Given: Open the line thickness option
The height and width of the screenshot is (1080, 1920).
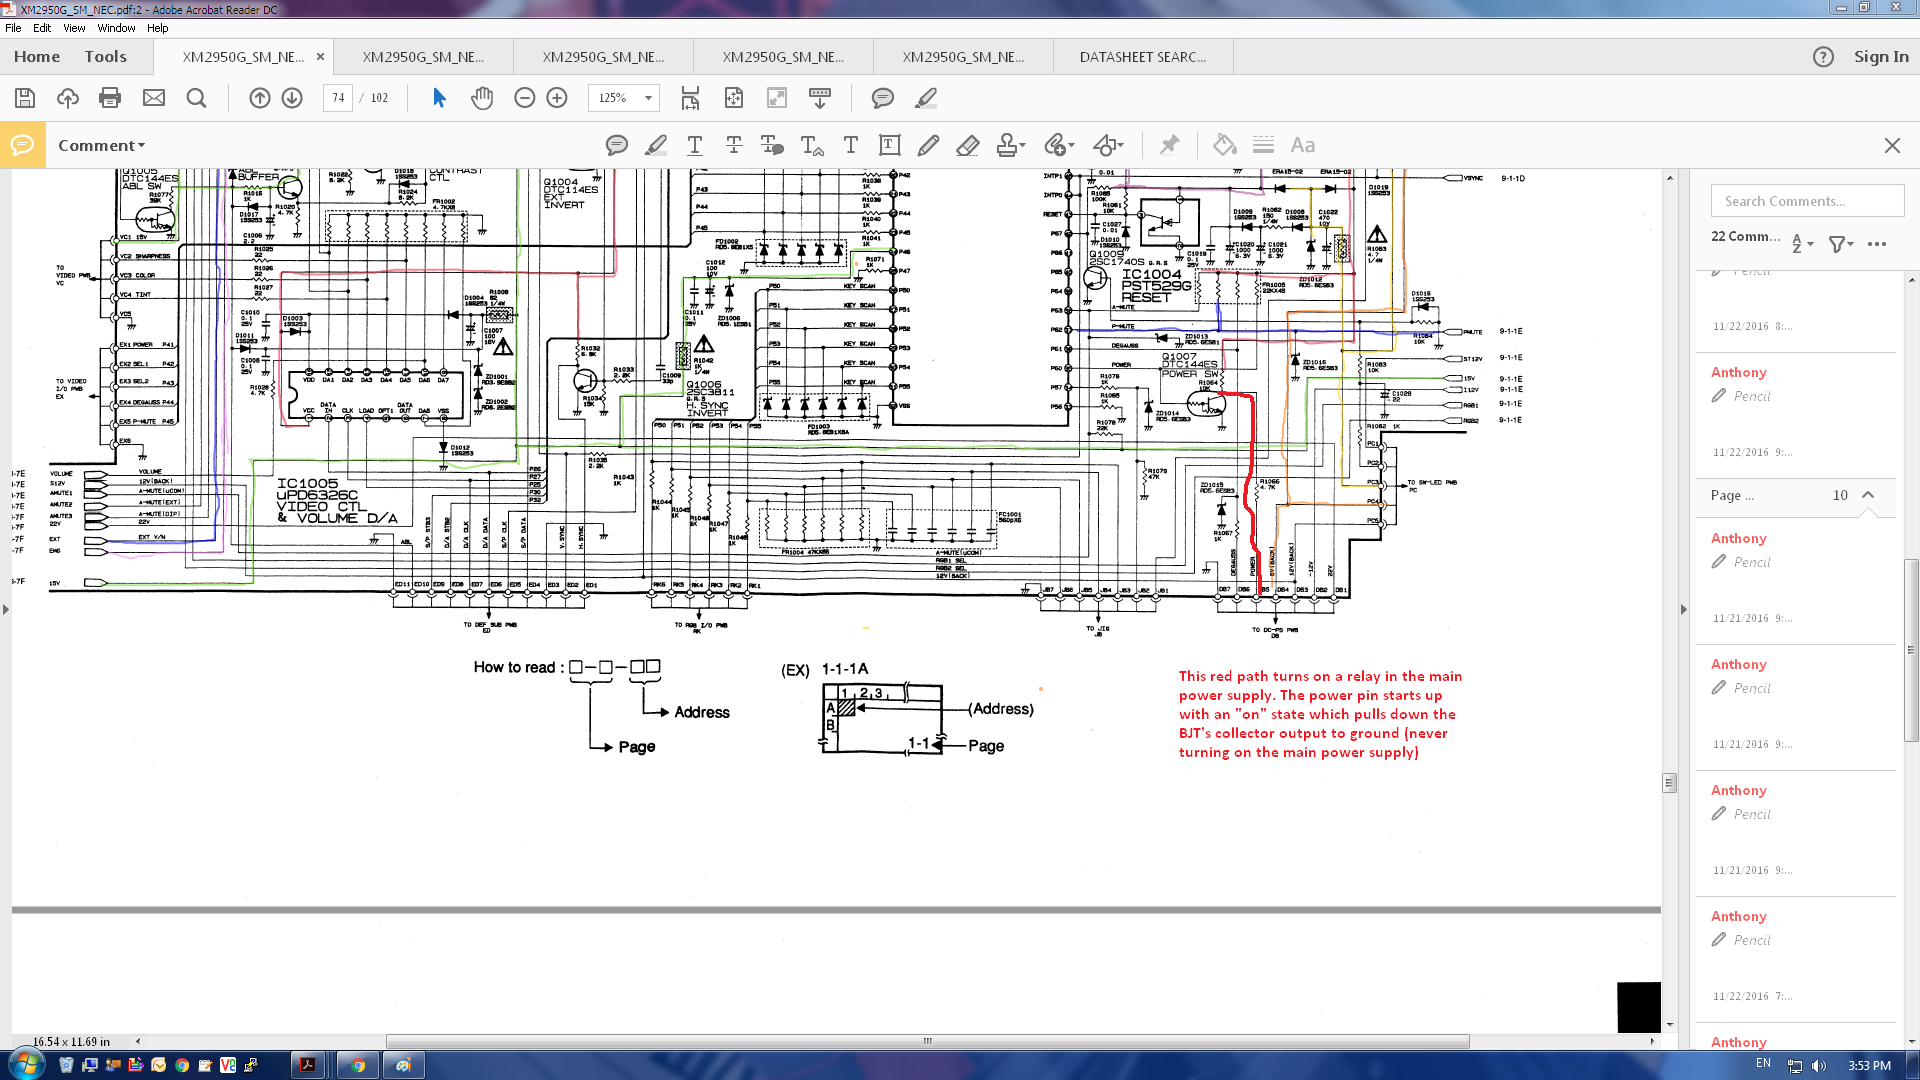Looking at the screenshot, I should click(1263, 146).
